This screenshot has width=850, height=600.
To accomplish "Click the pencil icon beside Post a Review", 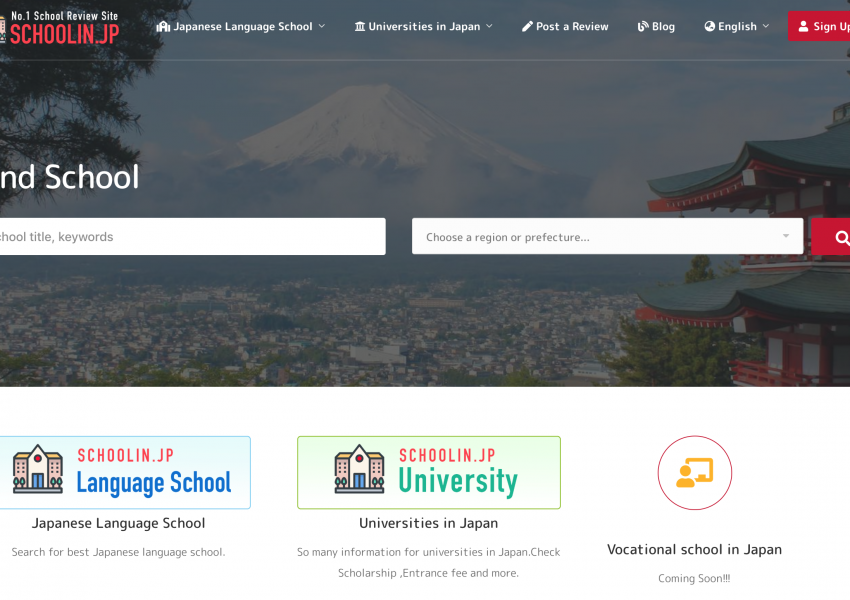I will 527,26.
